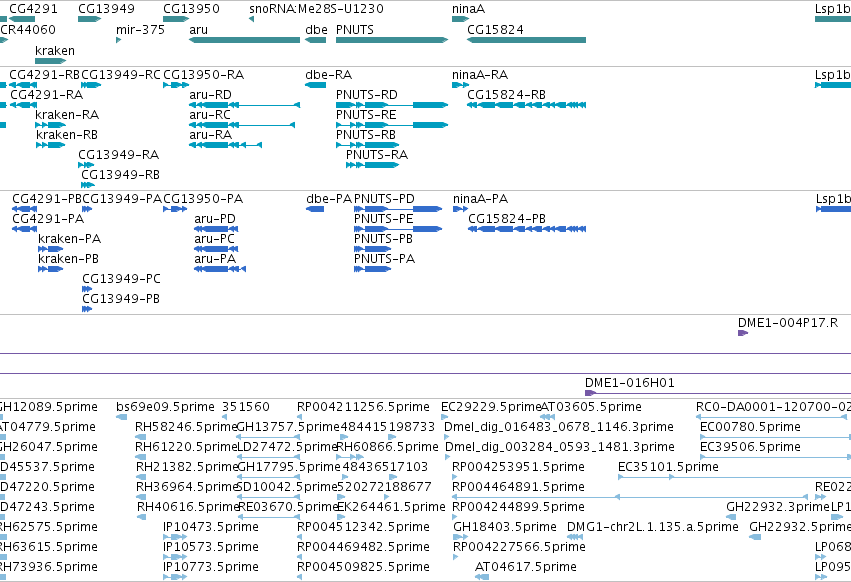Screen dimensions: 851x582
Task: Click the aru gene feature bar
Action: (x=244, y=40)
